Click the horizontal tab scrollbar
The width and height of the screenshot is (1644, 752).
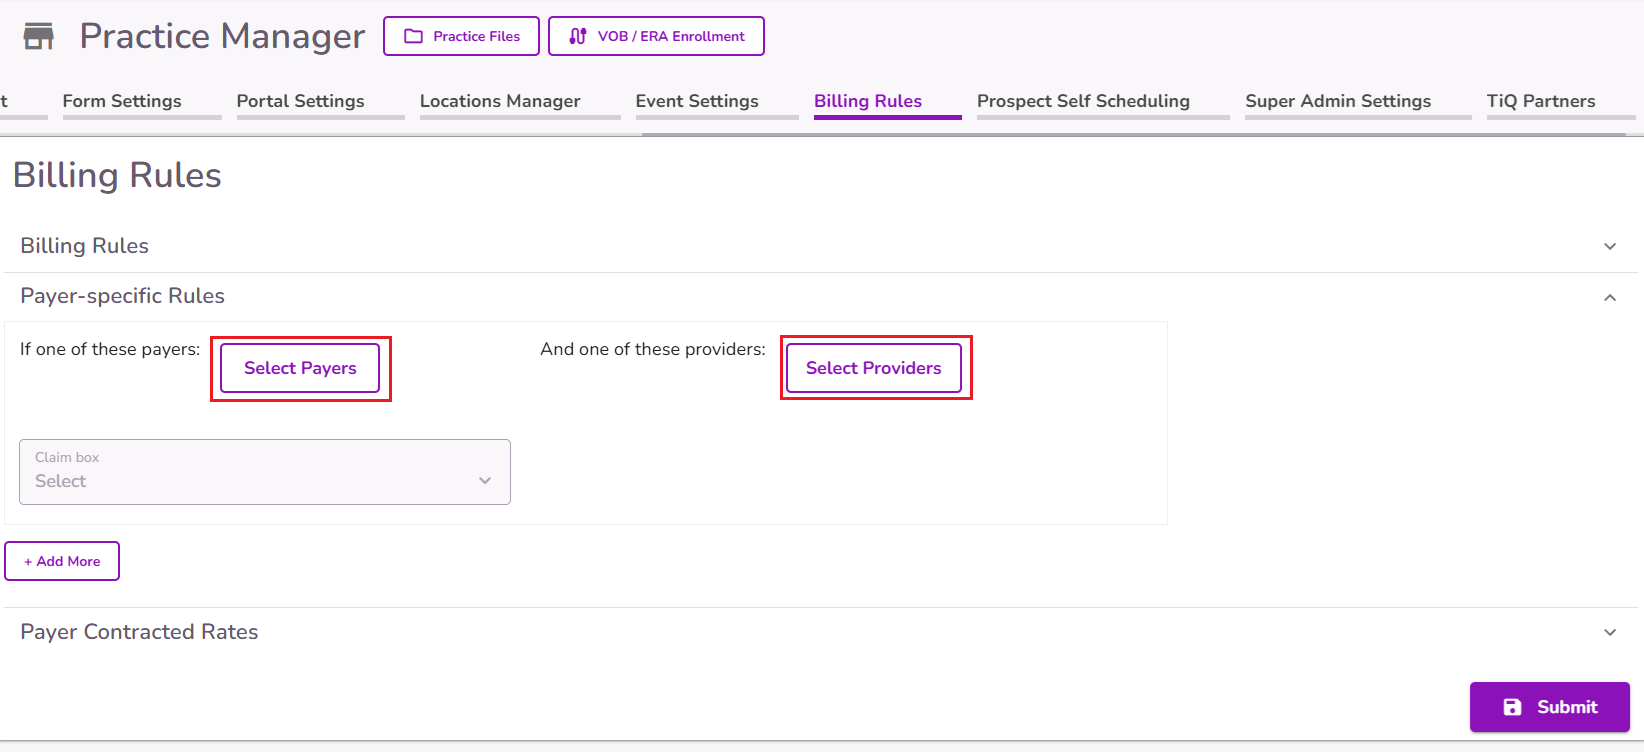point(1133,134)
